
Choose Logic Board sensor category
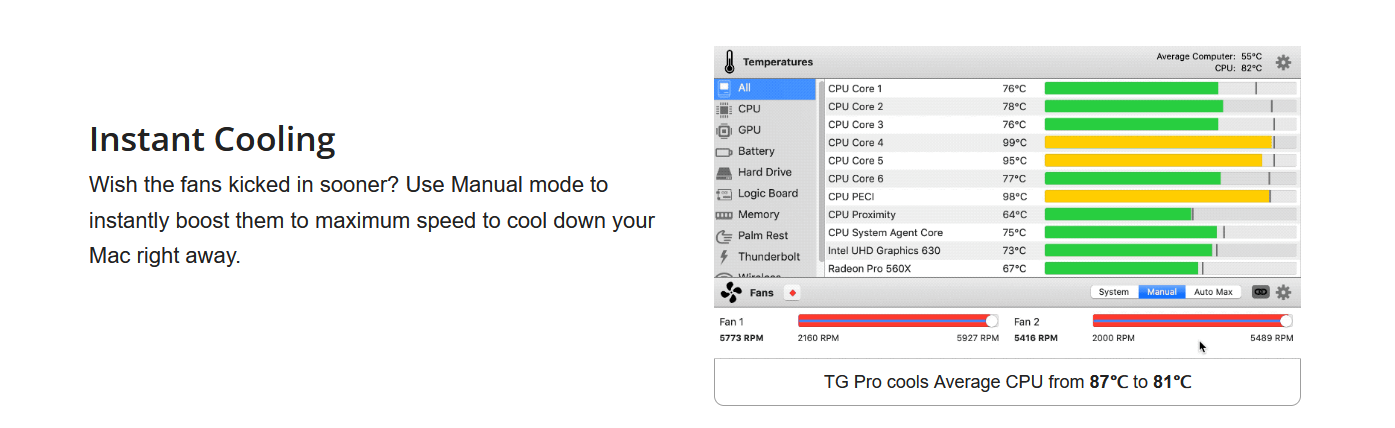[766, 193]
